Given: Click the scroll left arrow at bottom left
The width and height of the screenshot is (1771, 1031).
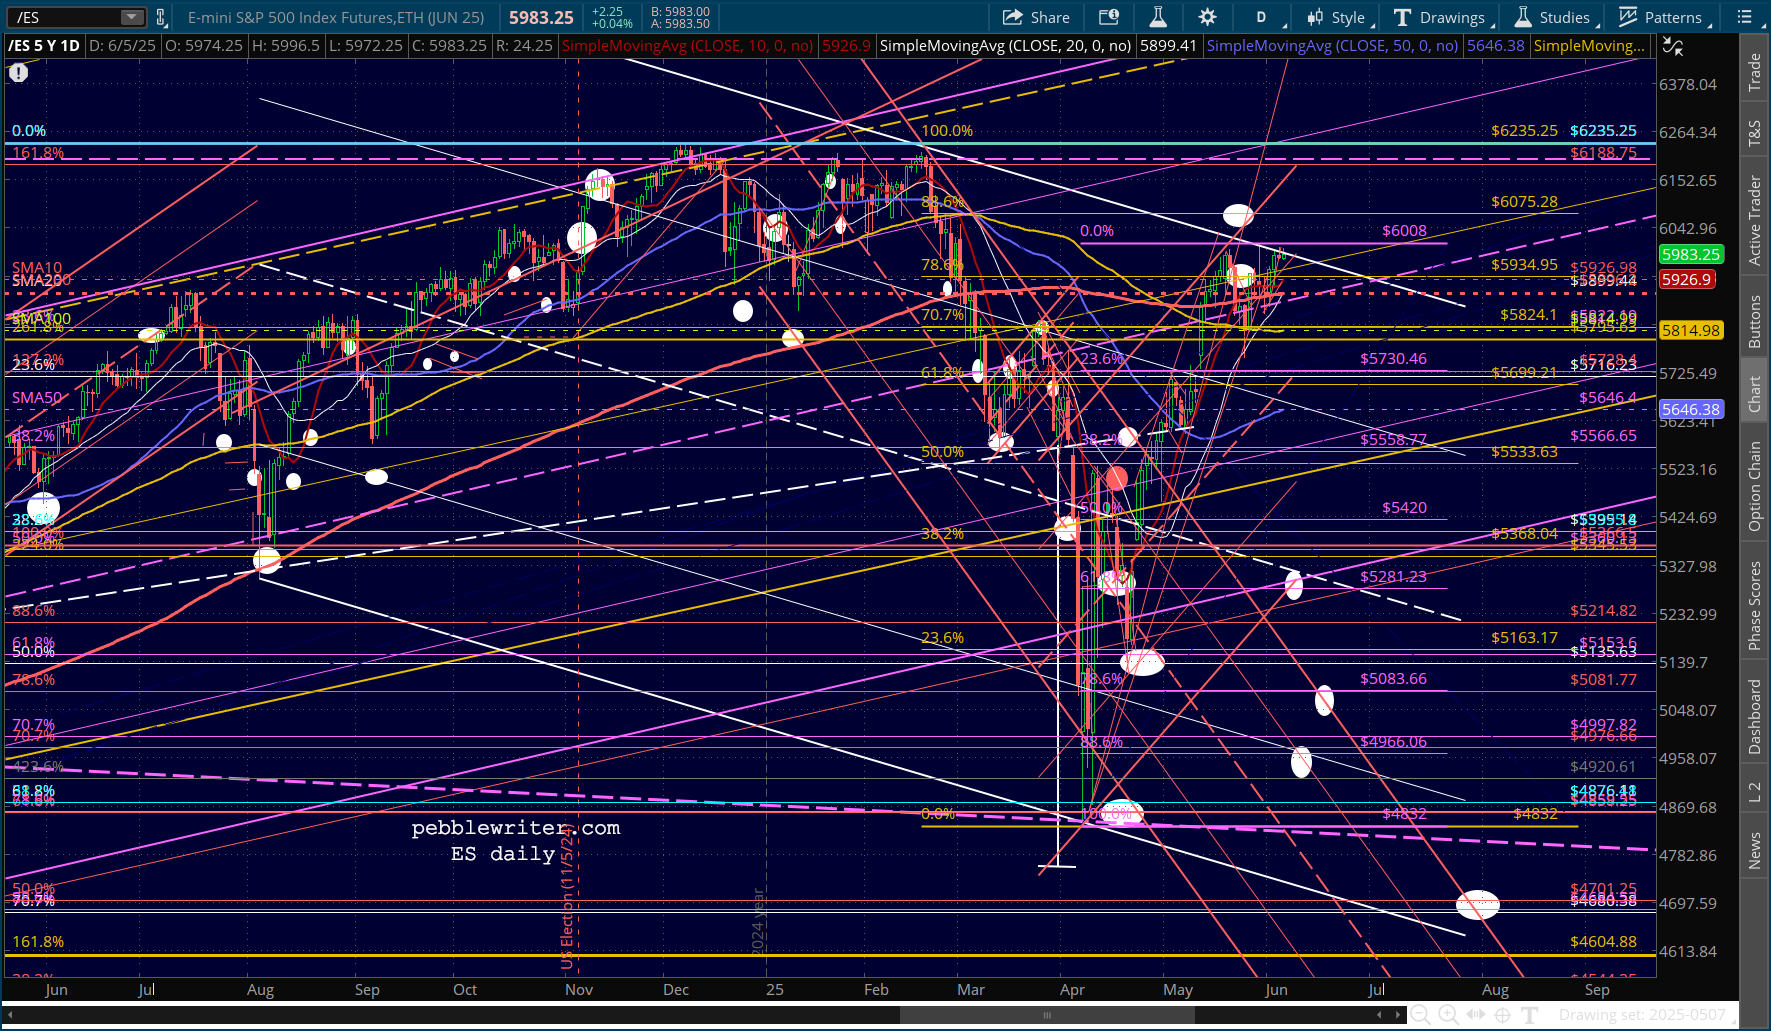Looking at the screenshot, I should click(11, 1015).
